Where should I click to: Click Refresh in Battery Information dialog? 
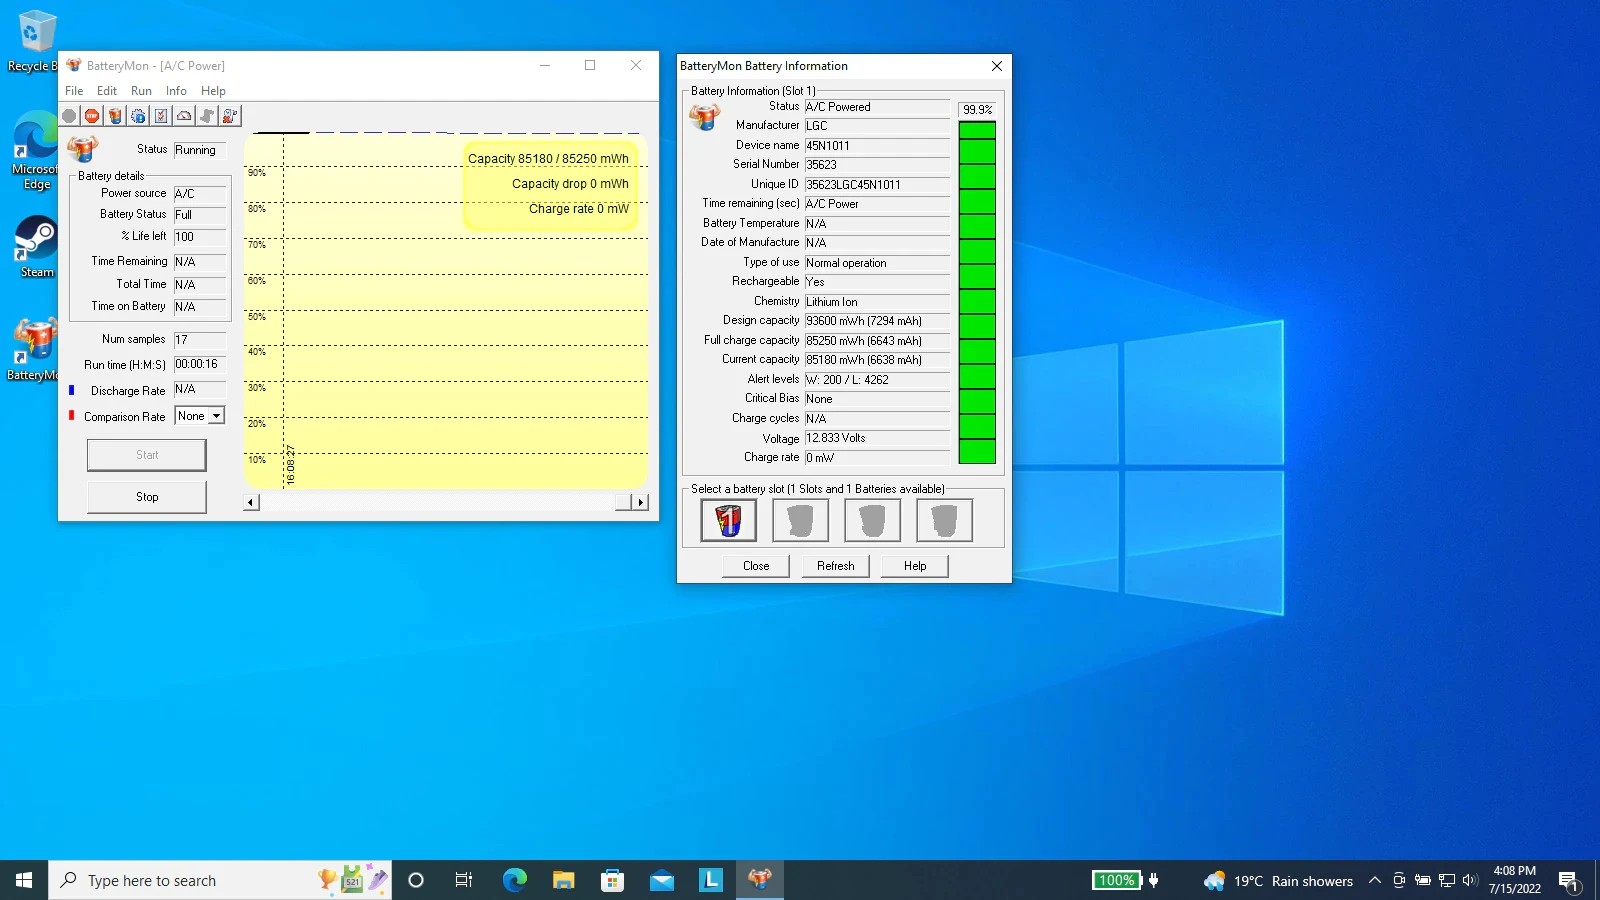[x=835, y=566]
